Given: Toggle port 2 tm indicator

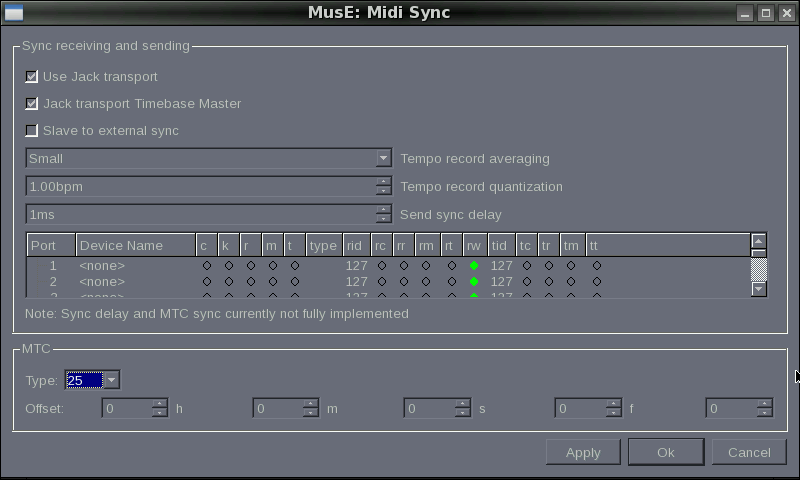Looking at the screenshot, I should [x=571, y=281].
